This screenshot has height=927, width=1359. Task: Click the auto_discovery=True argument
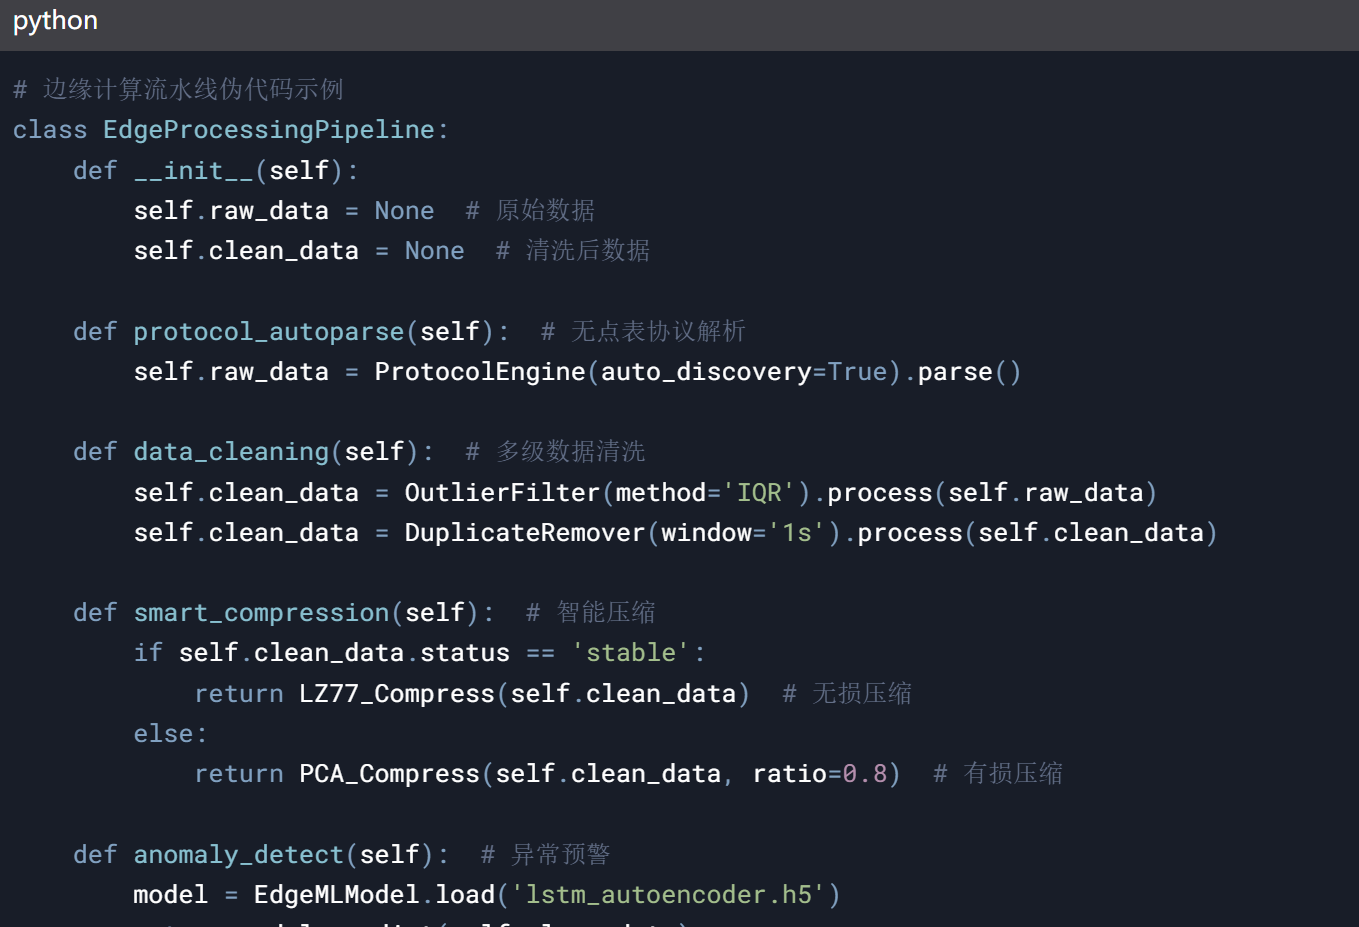[x=744, y=372]
